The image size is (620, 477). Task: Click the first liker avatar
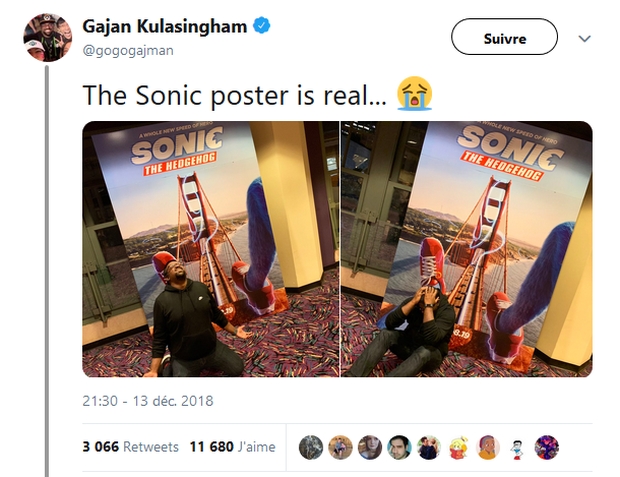tap(312, 447)
